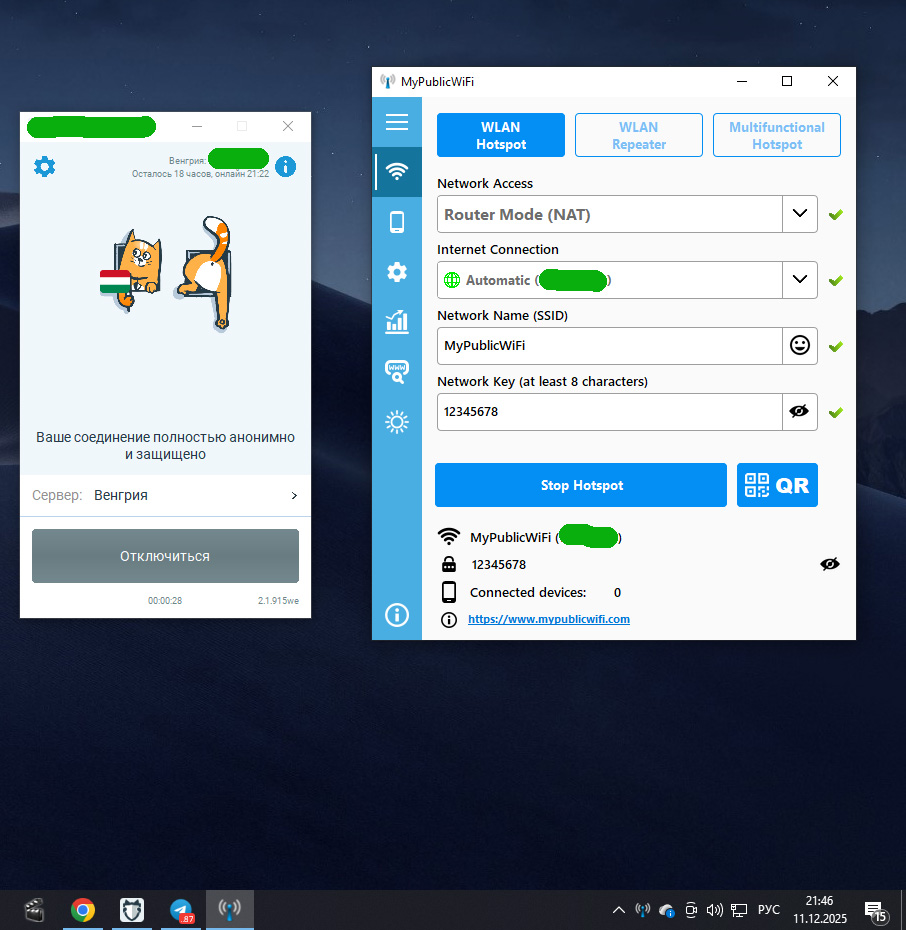Select the WiFi hotspot sidebar icon
906x930 pixels.
point(397,172)
